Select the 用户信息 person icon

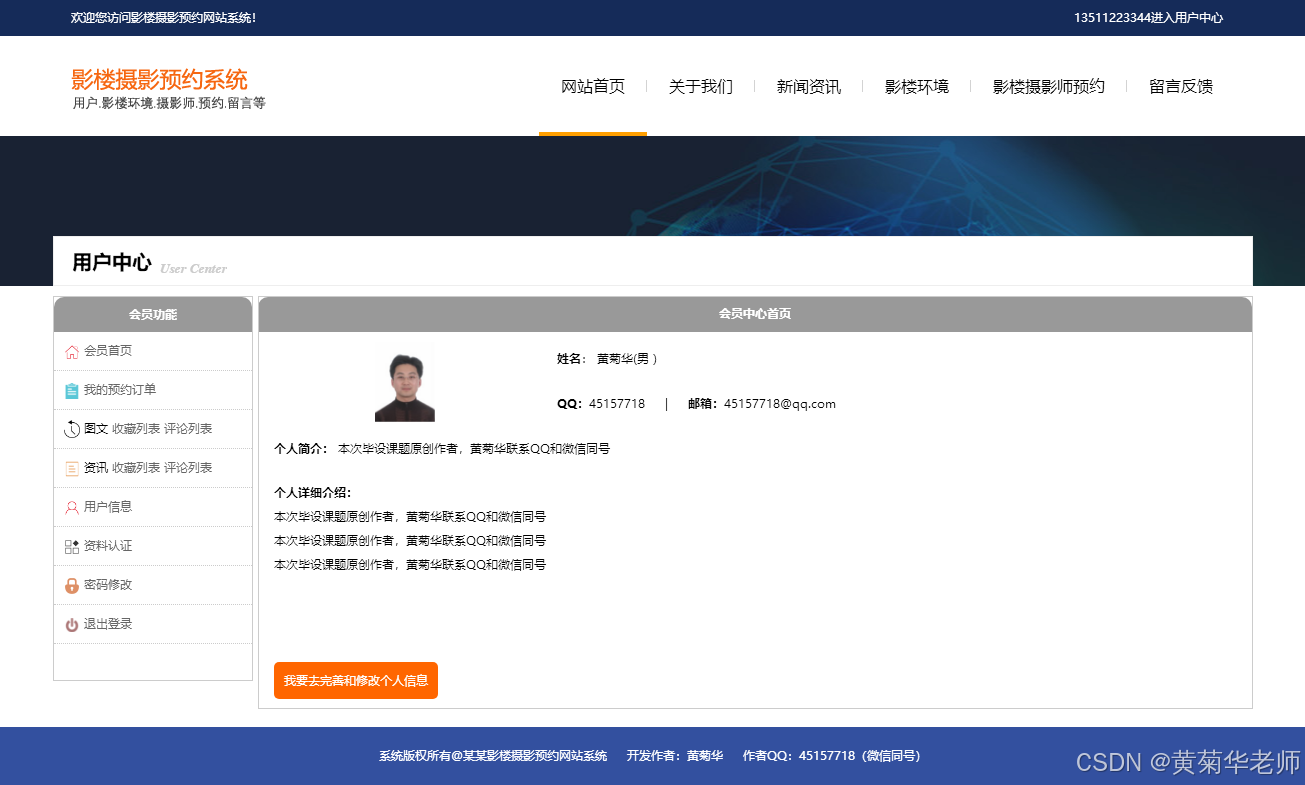click(x=70, y=507)
